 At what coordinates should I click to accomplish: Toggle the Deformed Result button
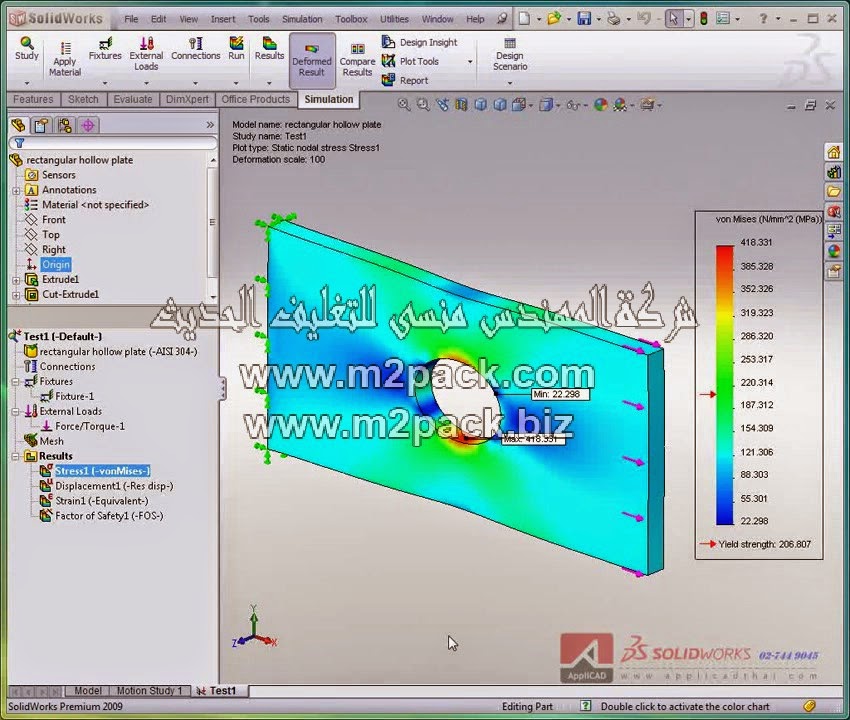click(312, 60)
